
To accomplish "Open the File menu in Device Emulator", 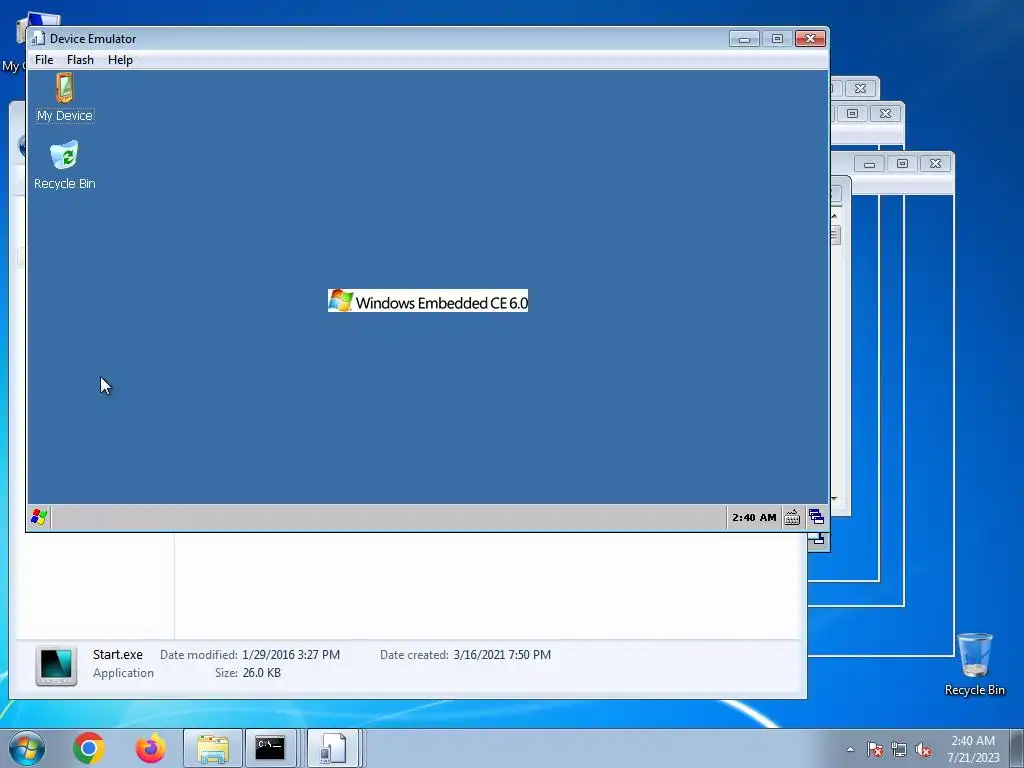I will point(44,59).
